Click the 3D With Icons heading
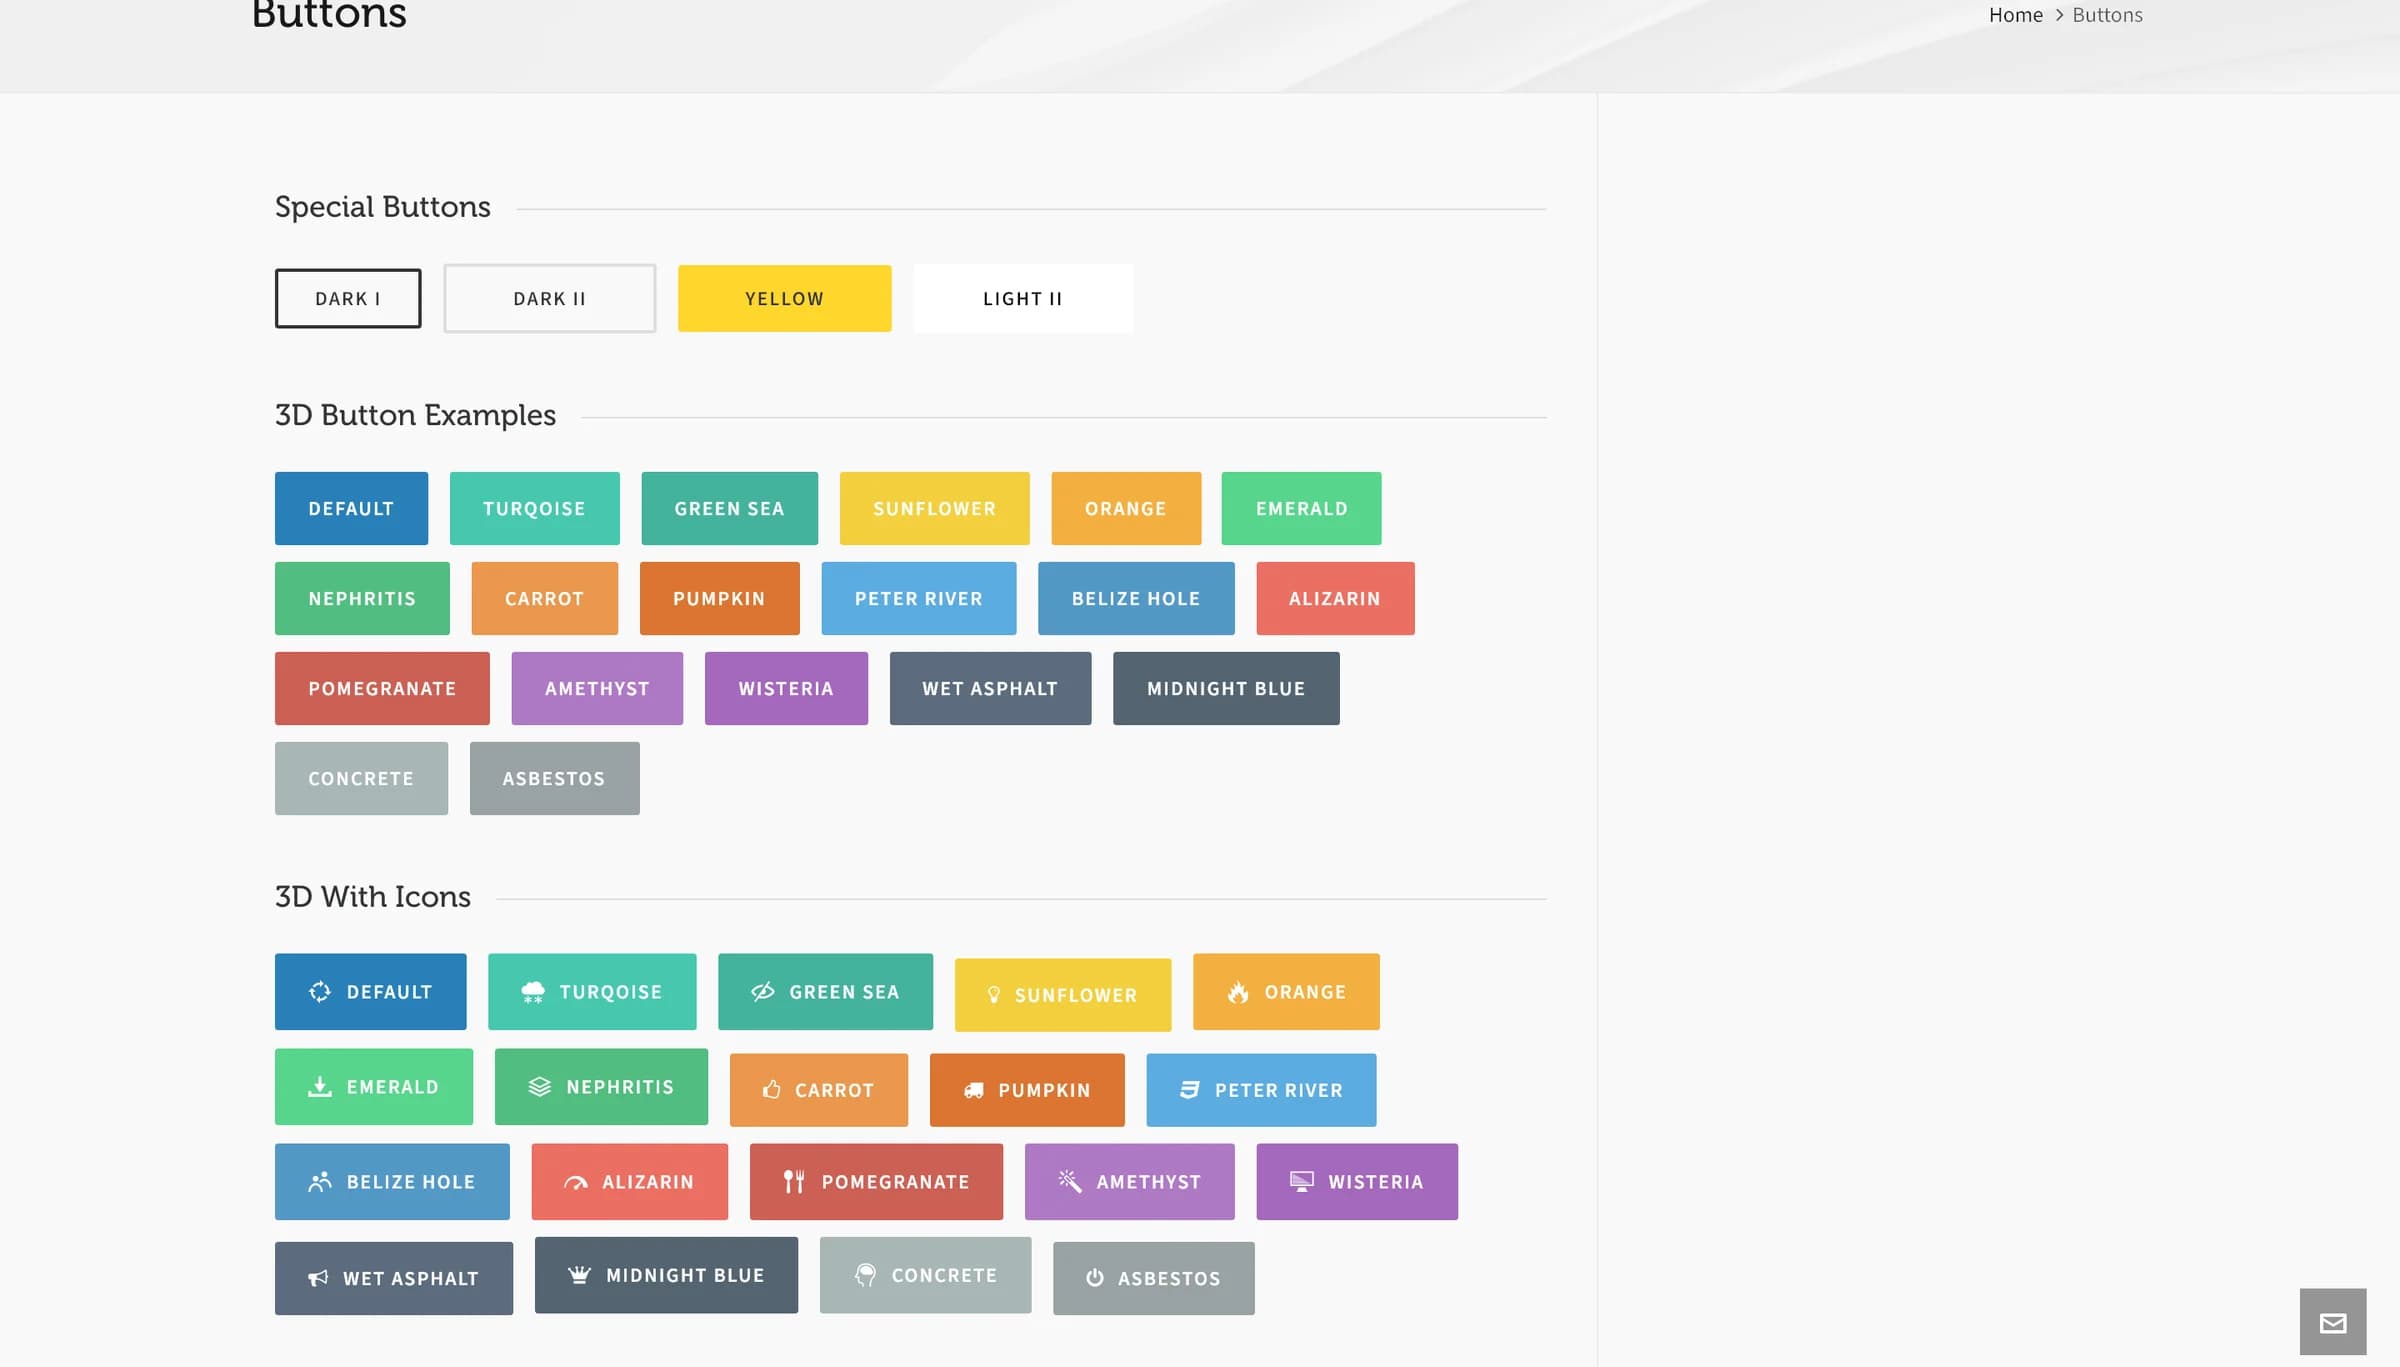2400x1367 pixels. 372,897
